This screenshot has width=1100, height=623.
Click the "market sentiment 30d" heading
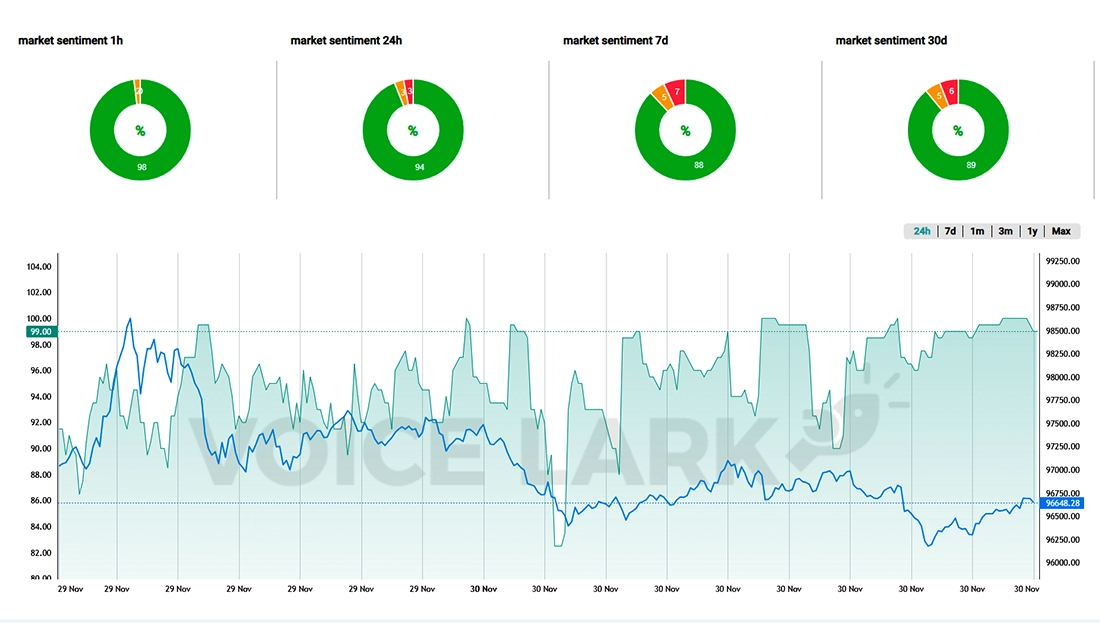pos(891,41)
